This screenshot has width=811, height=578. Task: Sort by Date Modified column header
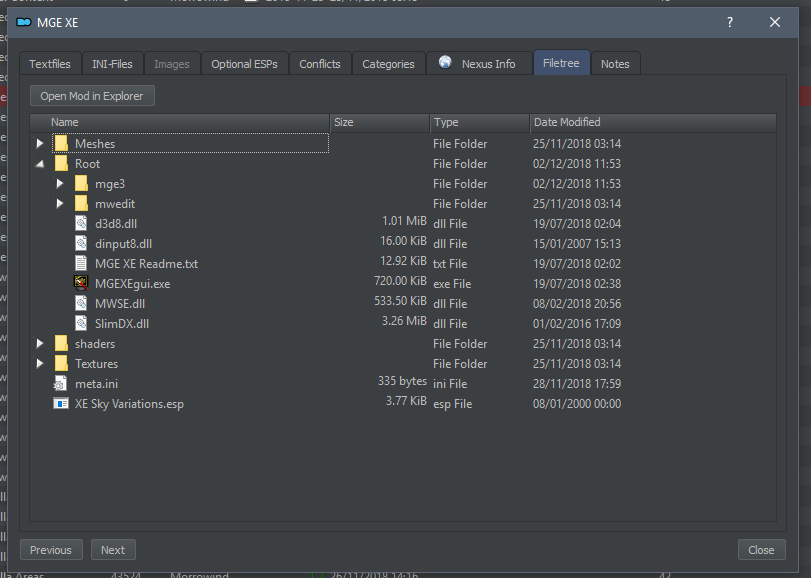point(653,122)
